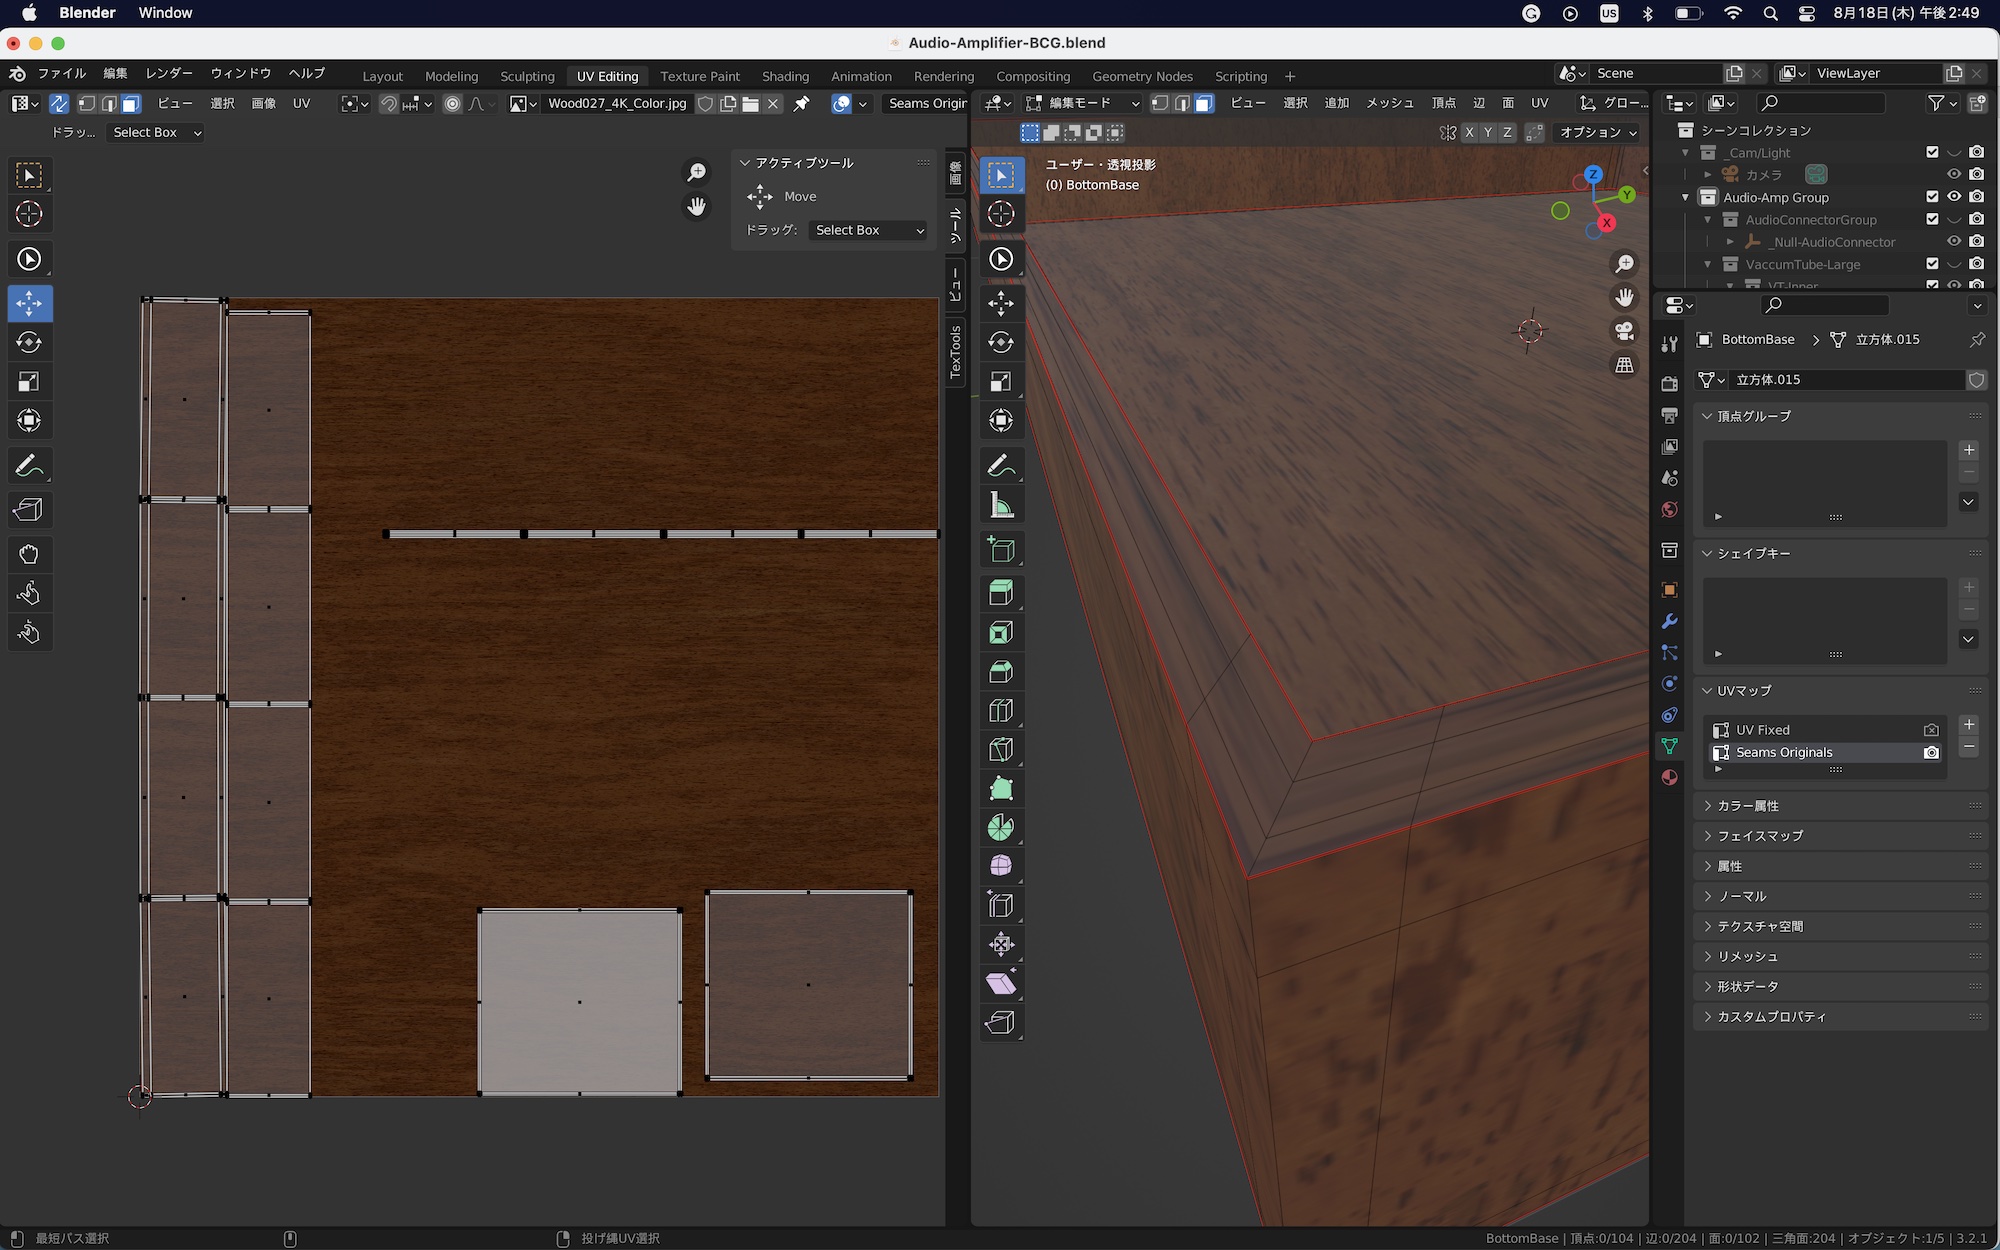Expand the ノーマル panel

pos(1742,896)
